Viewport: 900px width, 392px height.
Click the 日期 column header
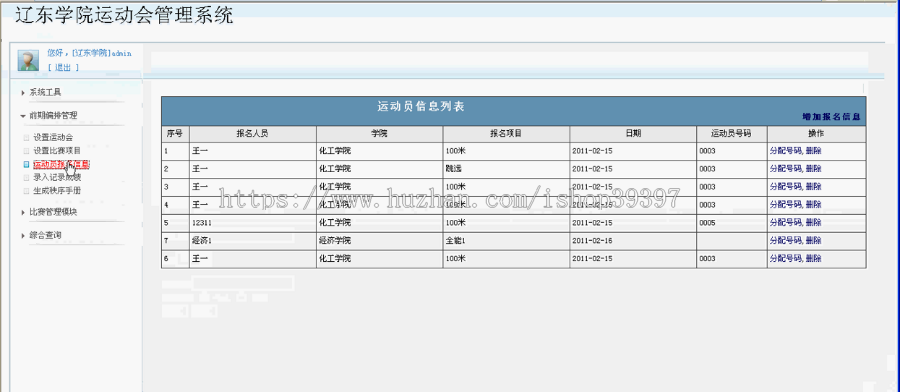point(633,134)
